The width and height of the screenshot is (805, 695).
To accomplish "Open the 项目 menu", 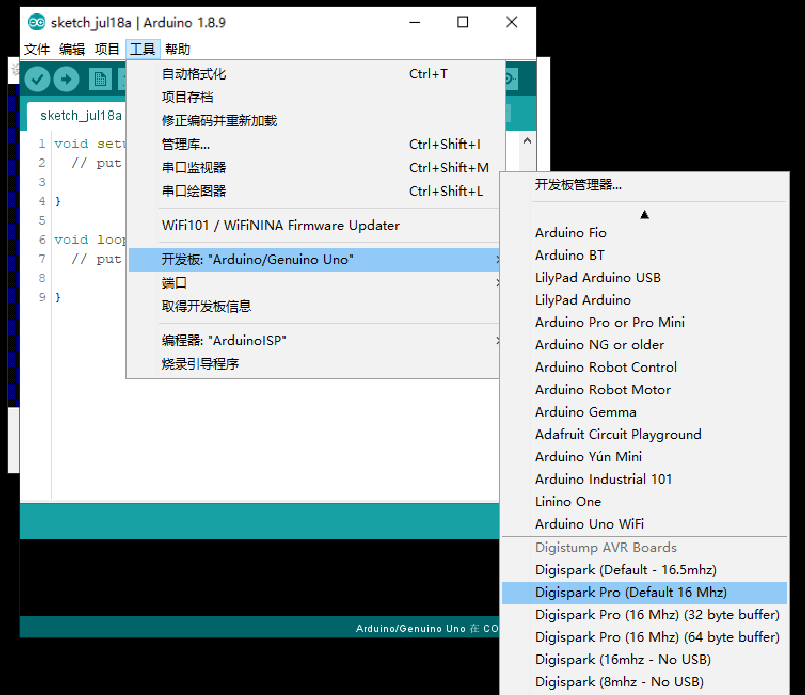I will (107, 49).
